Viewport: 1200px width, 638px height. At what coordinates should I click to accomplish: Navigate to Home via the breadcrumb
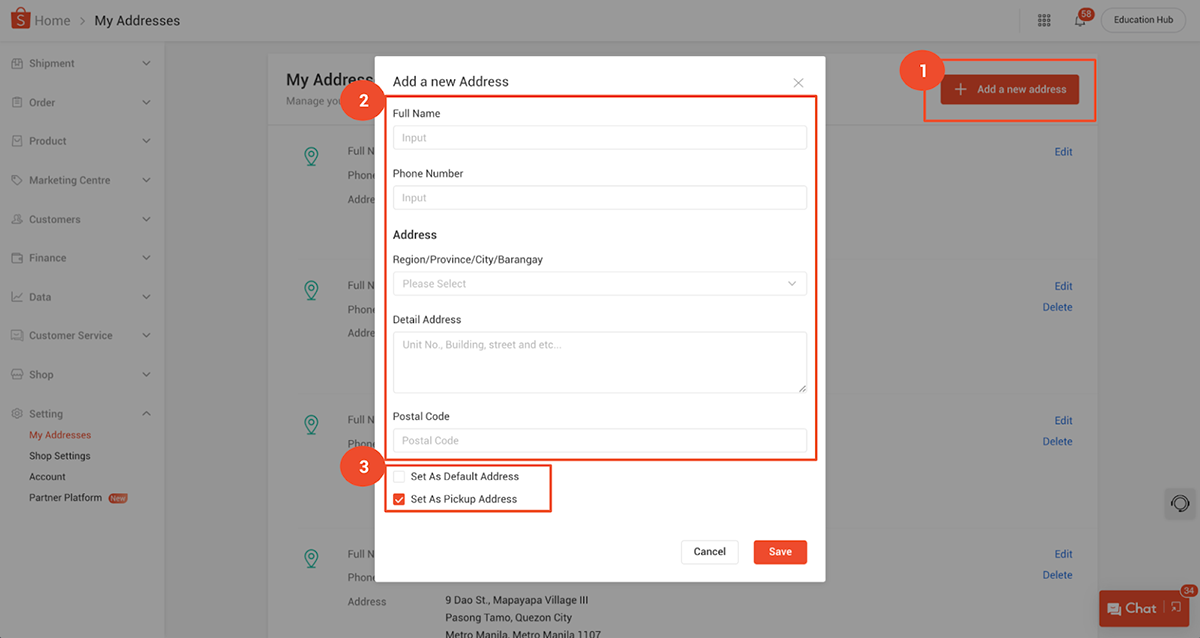coord(55,19)
